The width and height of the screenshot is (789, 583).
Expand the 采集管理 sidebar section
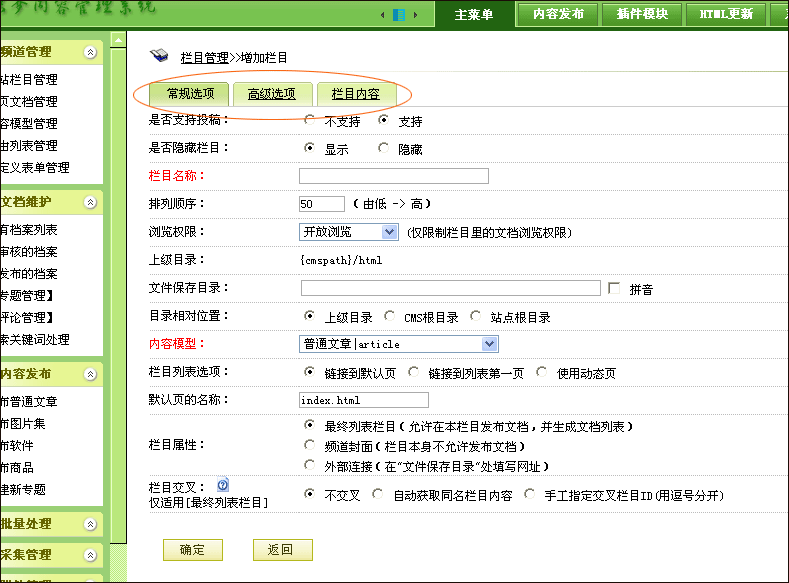(91, 554)
